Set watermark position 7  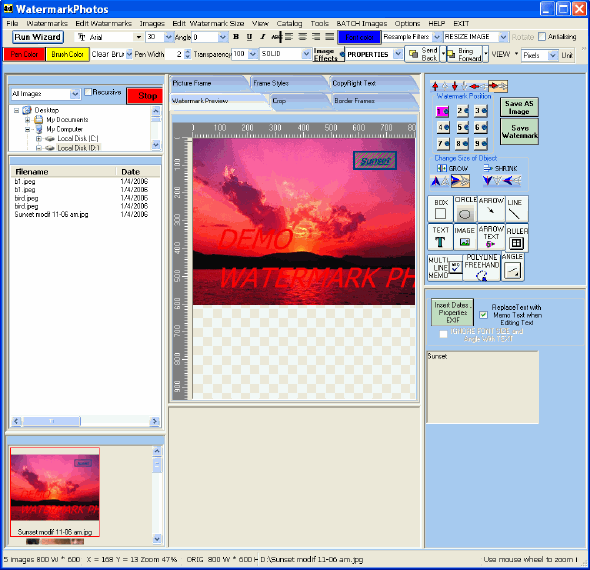443,143
